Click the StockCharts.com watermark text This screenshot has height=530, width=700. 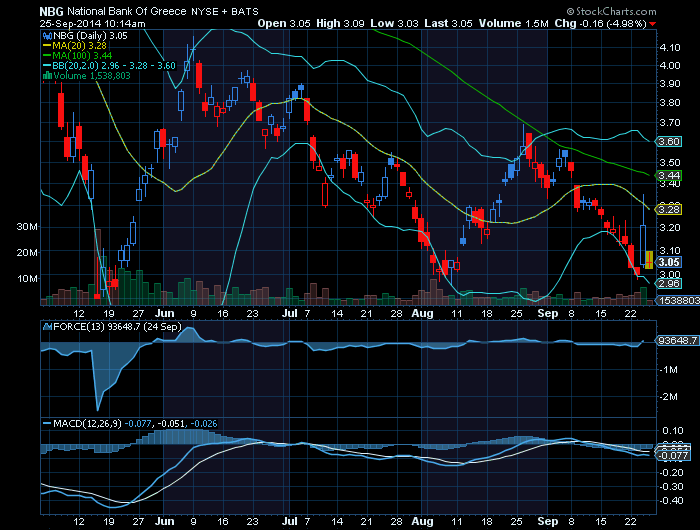point(611,11)
